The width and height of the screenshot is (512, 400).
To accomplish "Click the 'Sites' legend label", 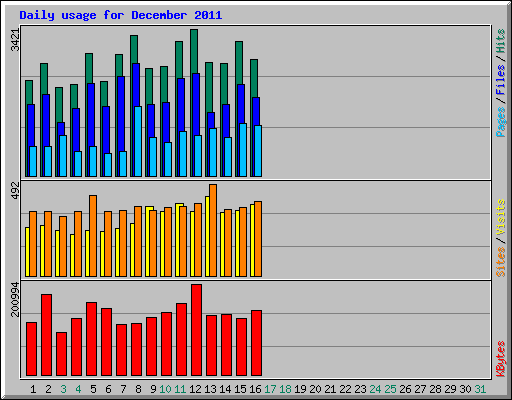I will tap(501, 262).
